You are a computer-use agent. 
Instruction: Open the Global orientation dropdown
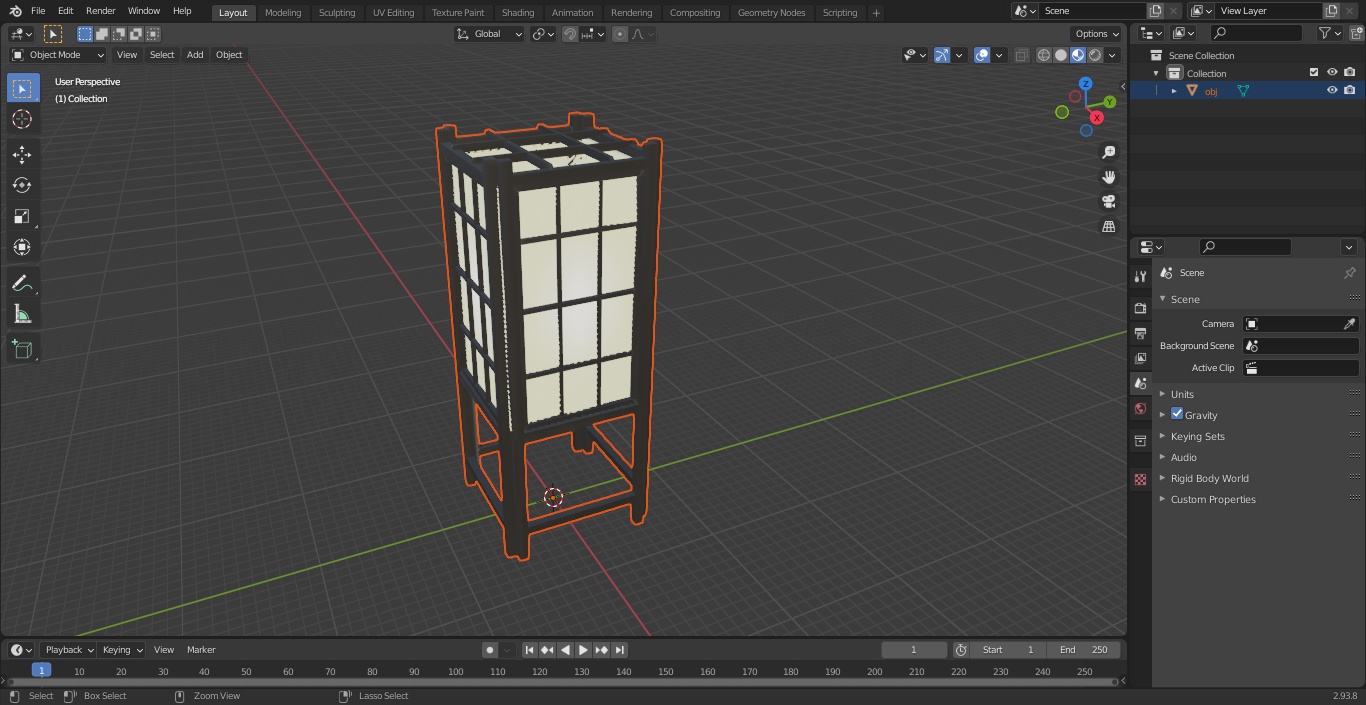490,34
